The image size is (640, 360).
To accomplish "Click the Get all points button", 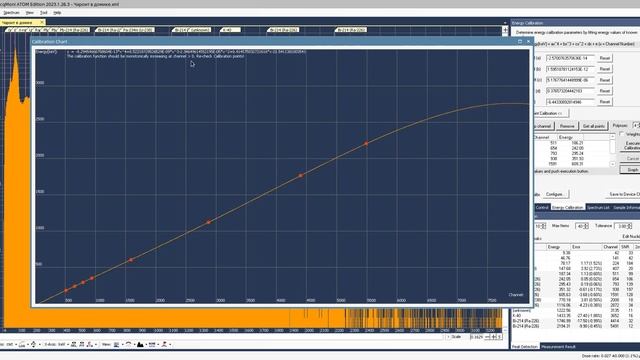I will (x=593, y=126).
